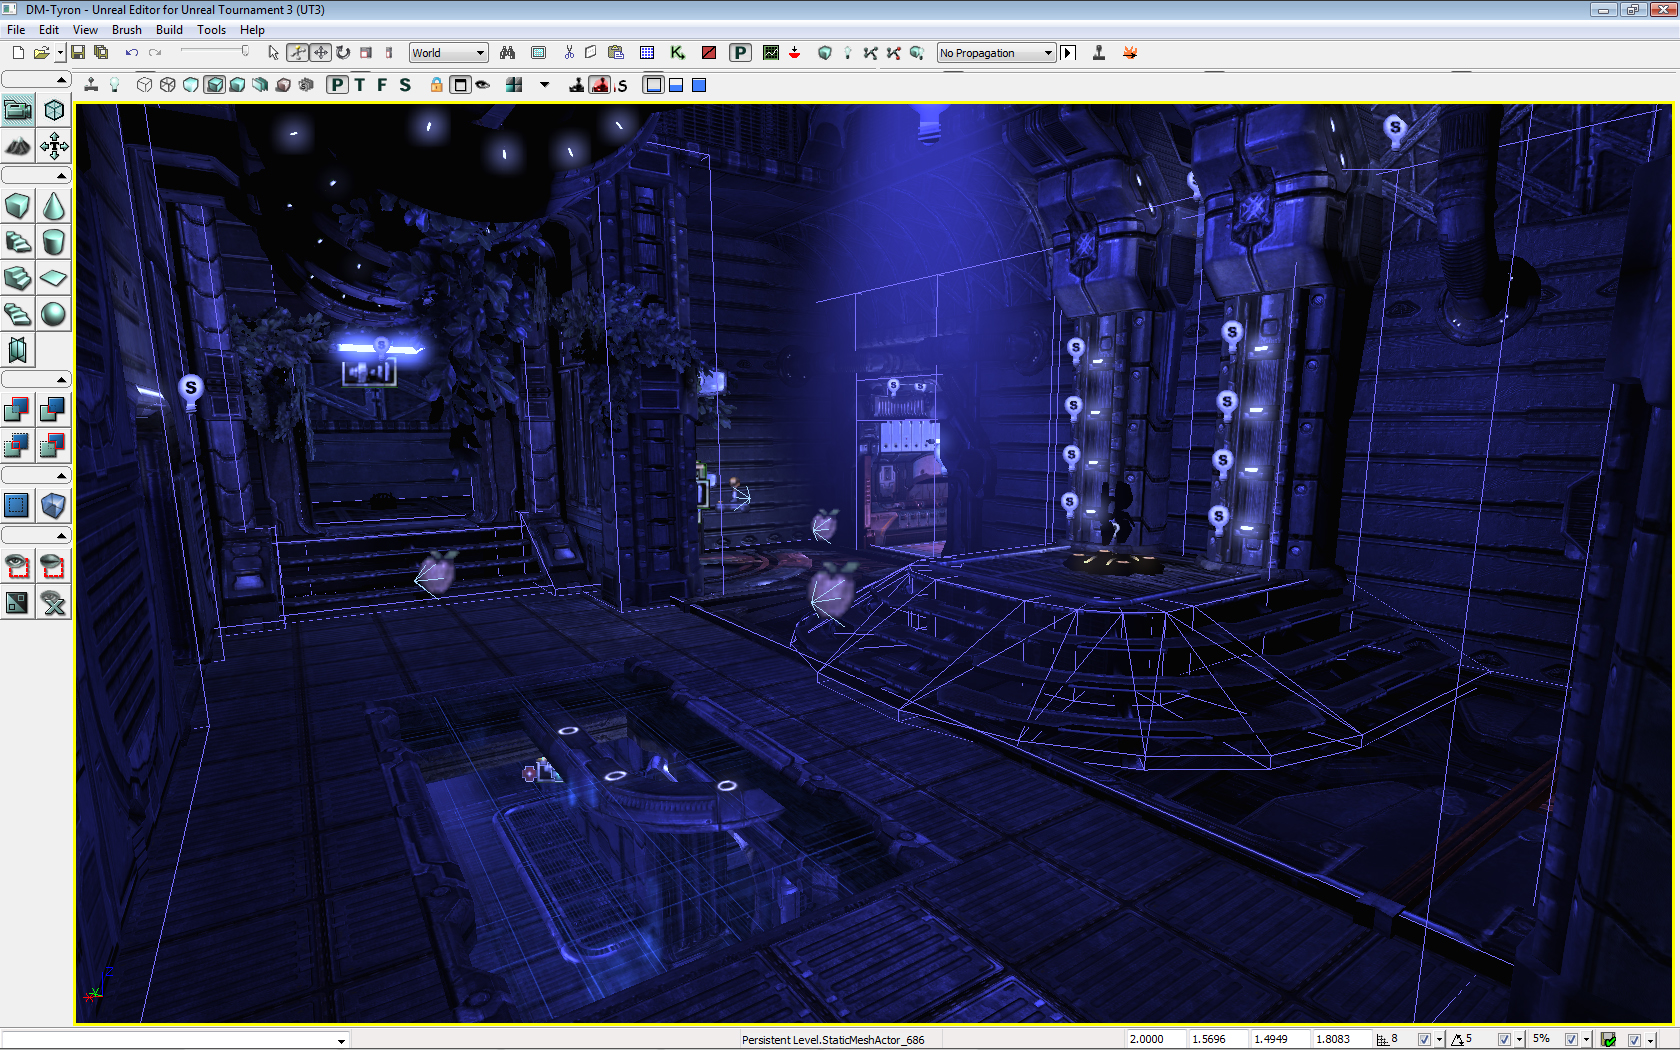
Task: Click the CSG Subtract tool
Action: (54, 410)
